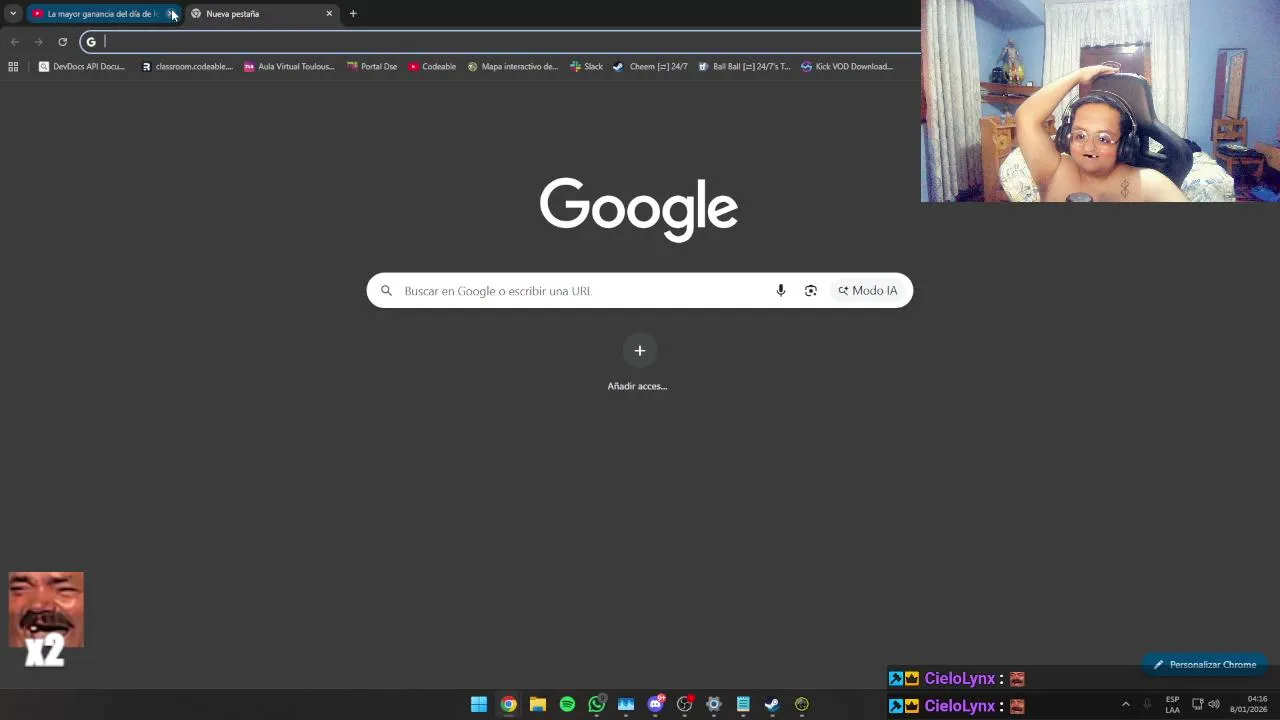This screenshot has height=720, width=1280.
Task: Open the Mapa interactivo de... bookmark
Action: [x=513, y=67]
